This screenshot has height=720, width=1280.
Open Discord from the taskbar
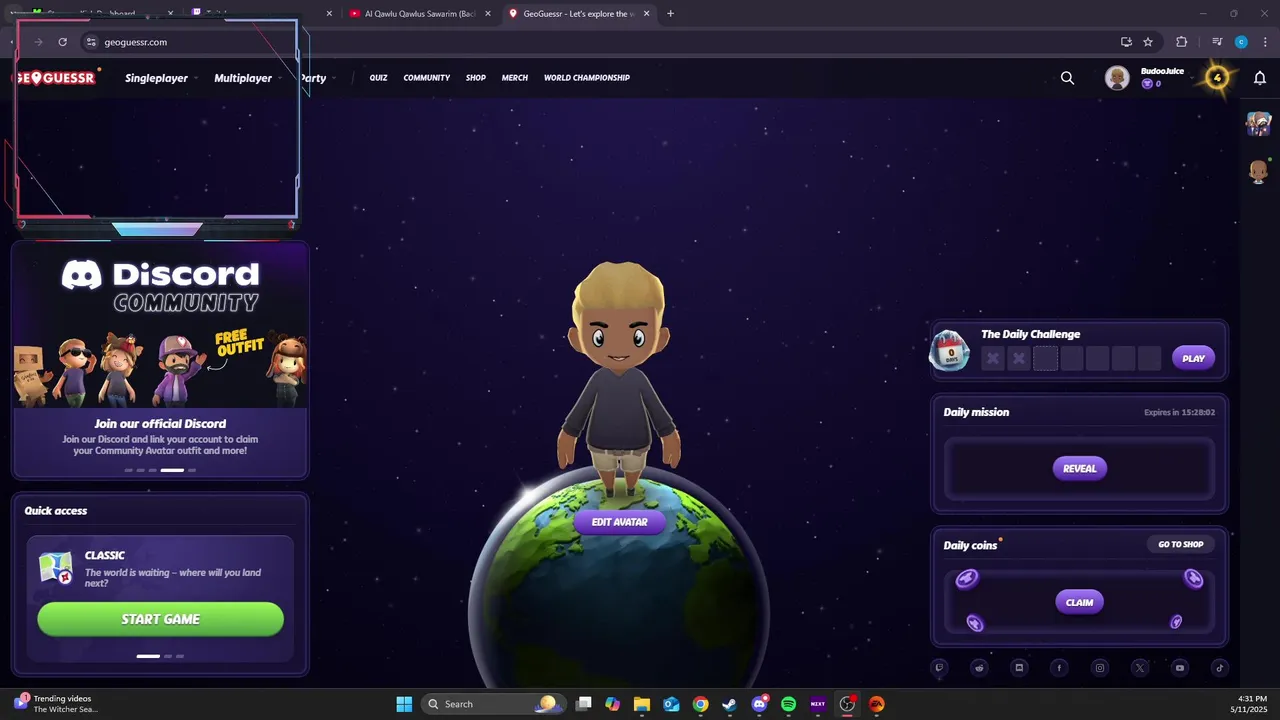759,704
